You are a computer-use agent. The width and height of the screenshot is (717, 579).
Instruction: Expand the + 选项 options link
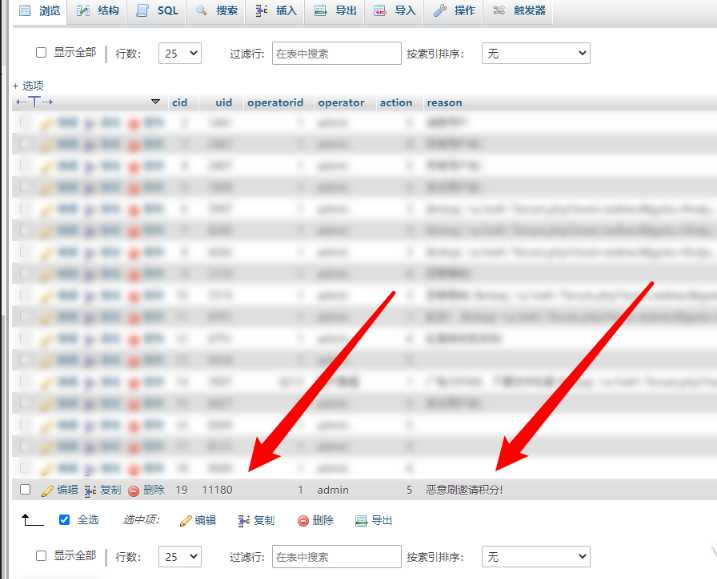coord(28,86)
